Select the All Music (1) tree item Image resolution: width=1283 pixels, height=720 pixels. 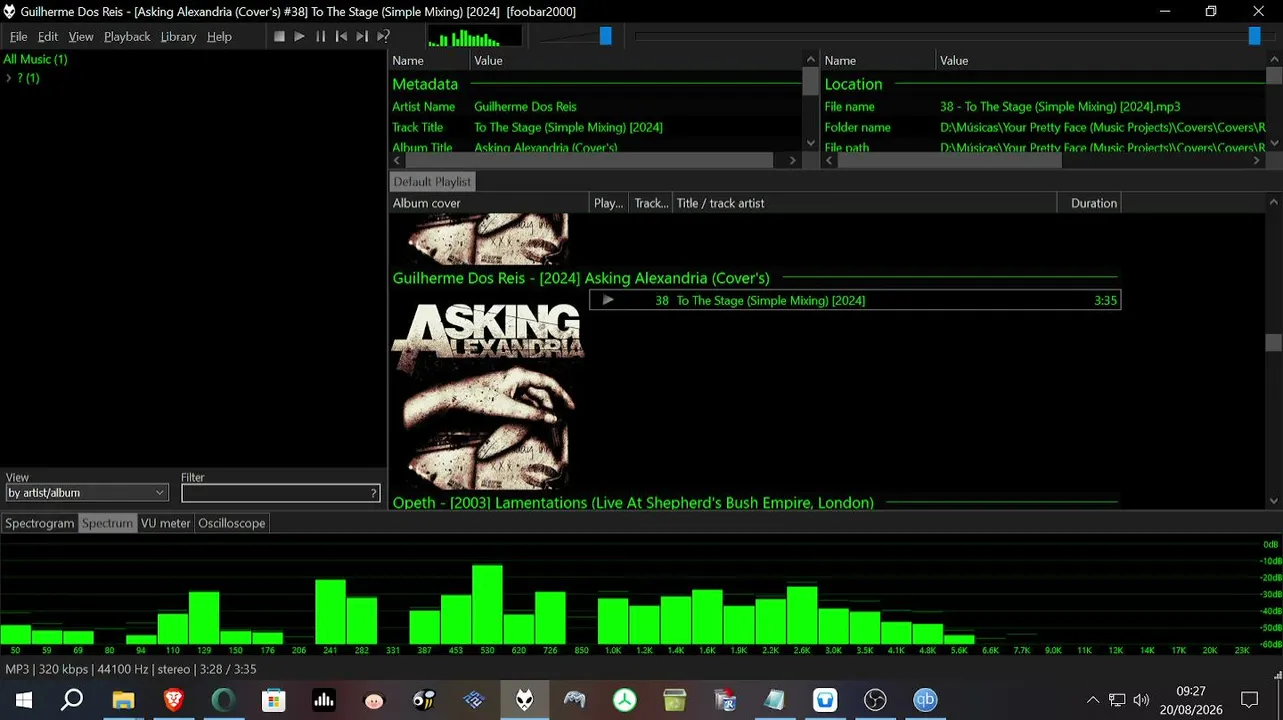(35, 59)
